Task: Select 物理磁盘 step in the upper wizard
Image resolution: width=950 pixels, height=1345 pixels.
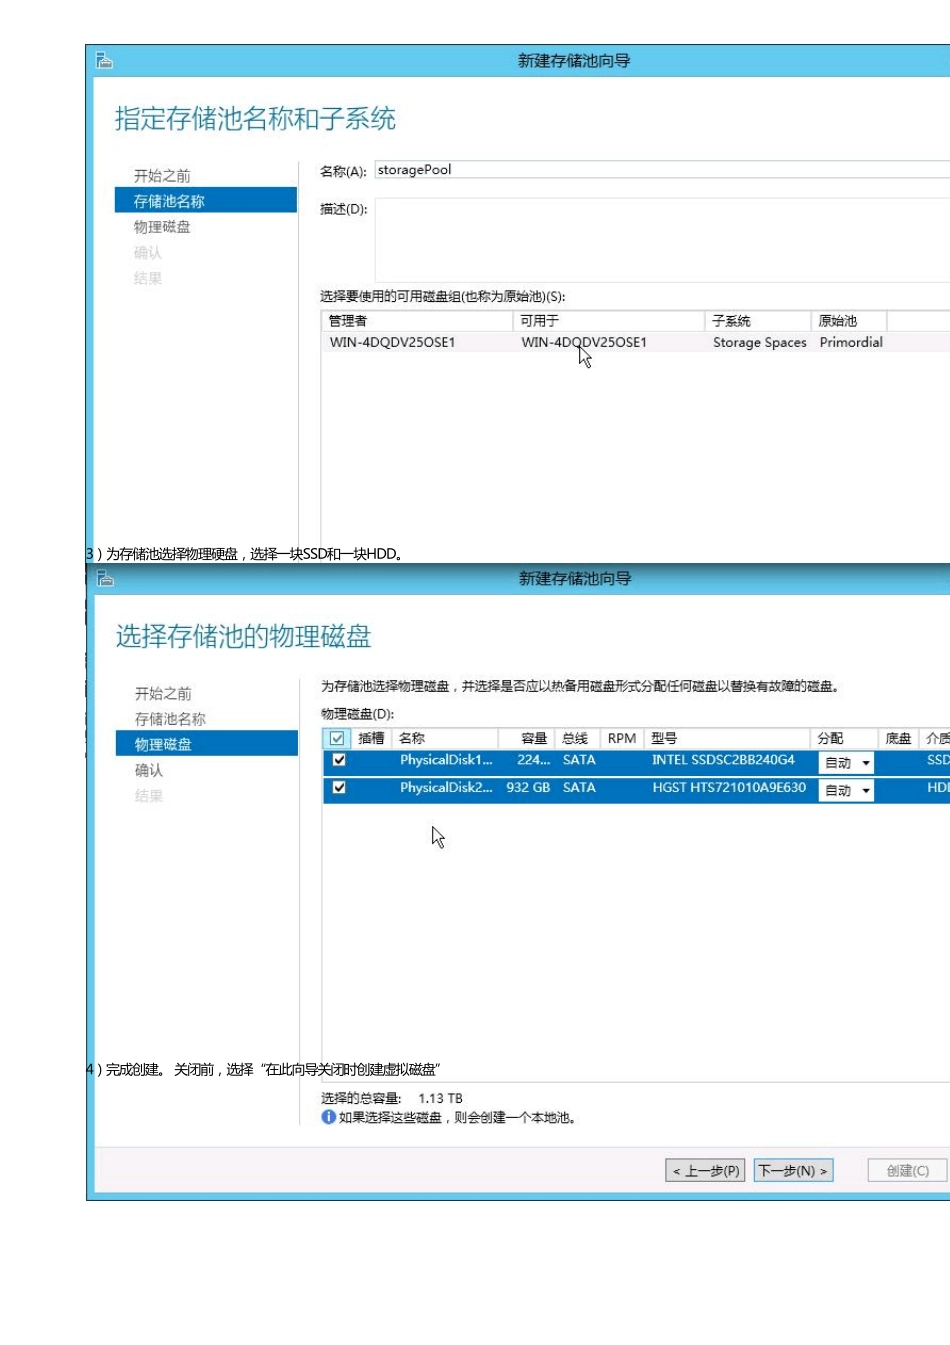Action: click(x=162, y=227)
